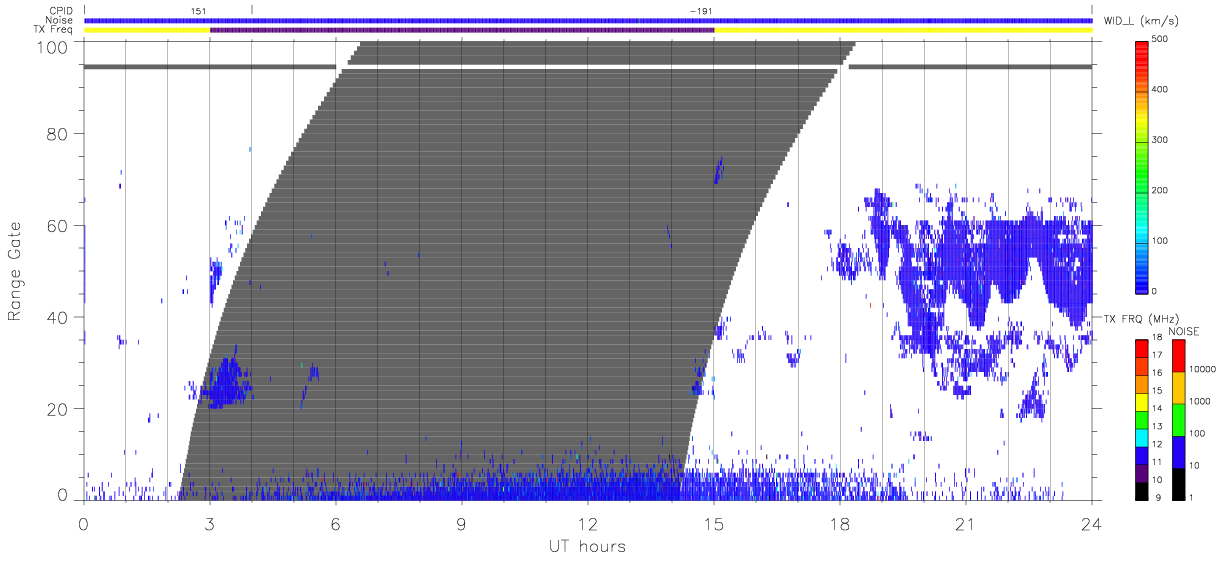The image size is (1228, 567).
Task: Click the blue Noise strip along the top
Action: tap(588, 20)
